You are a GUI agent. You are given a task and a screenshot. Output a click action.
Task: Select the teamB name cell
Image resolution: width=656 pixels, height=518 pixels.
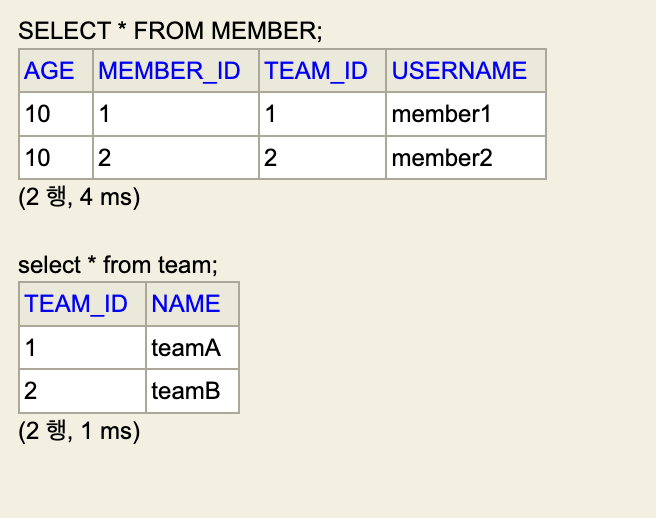[x=186, y=391]
